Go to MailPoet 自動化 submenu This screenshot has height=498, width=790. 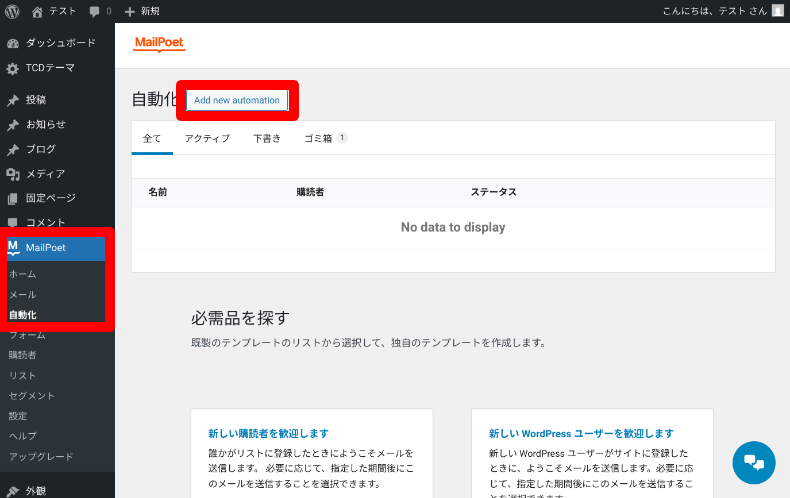(22, 315)
